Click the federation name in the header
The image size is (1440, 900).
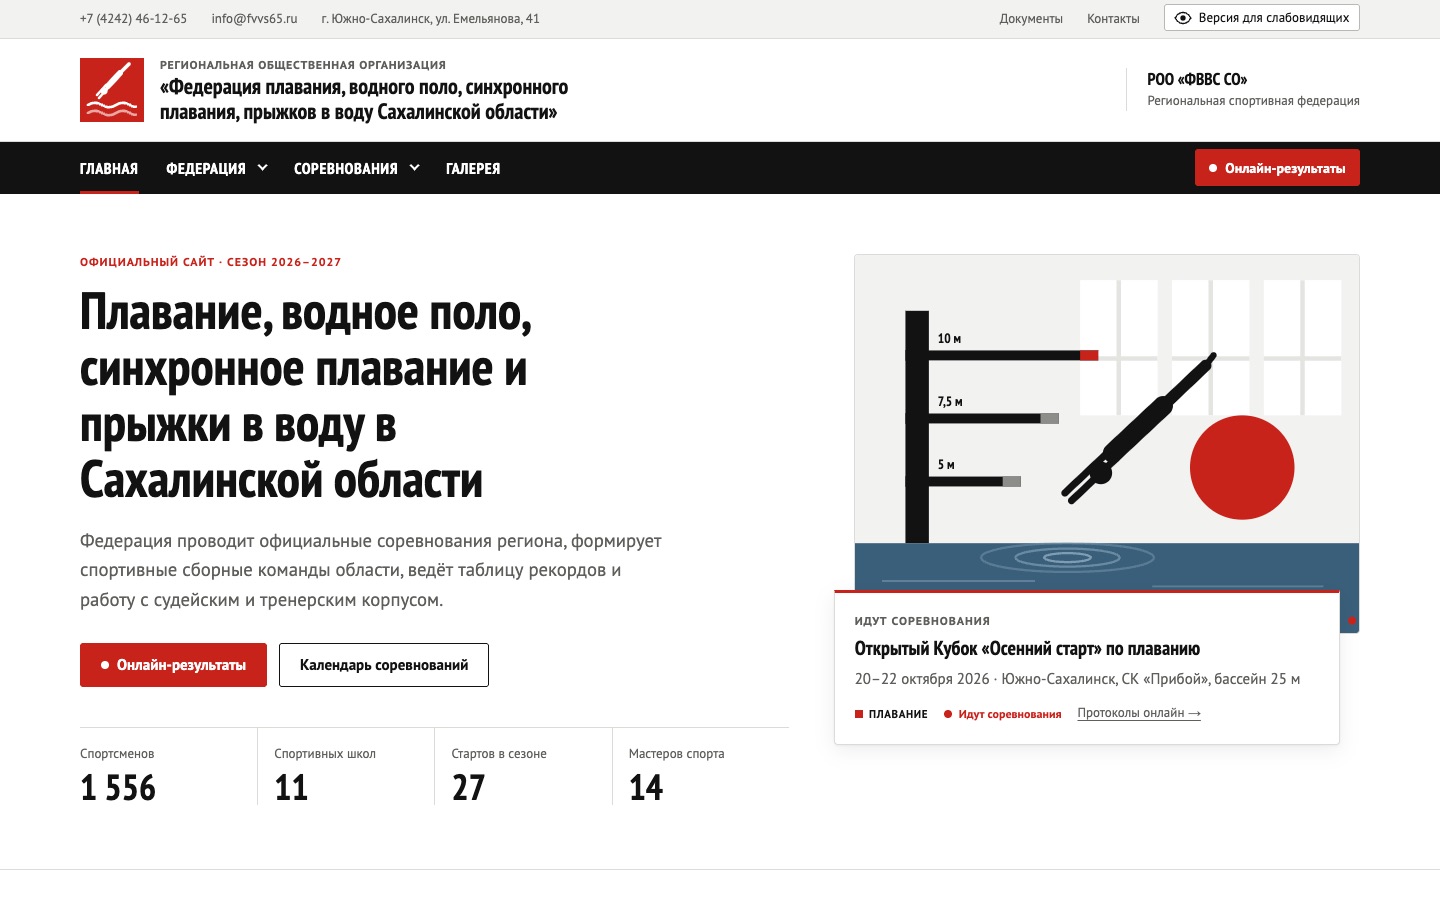point(364,100)
